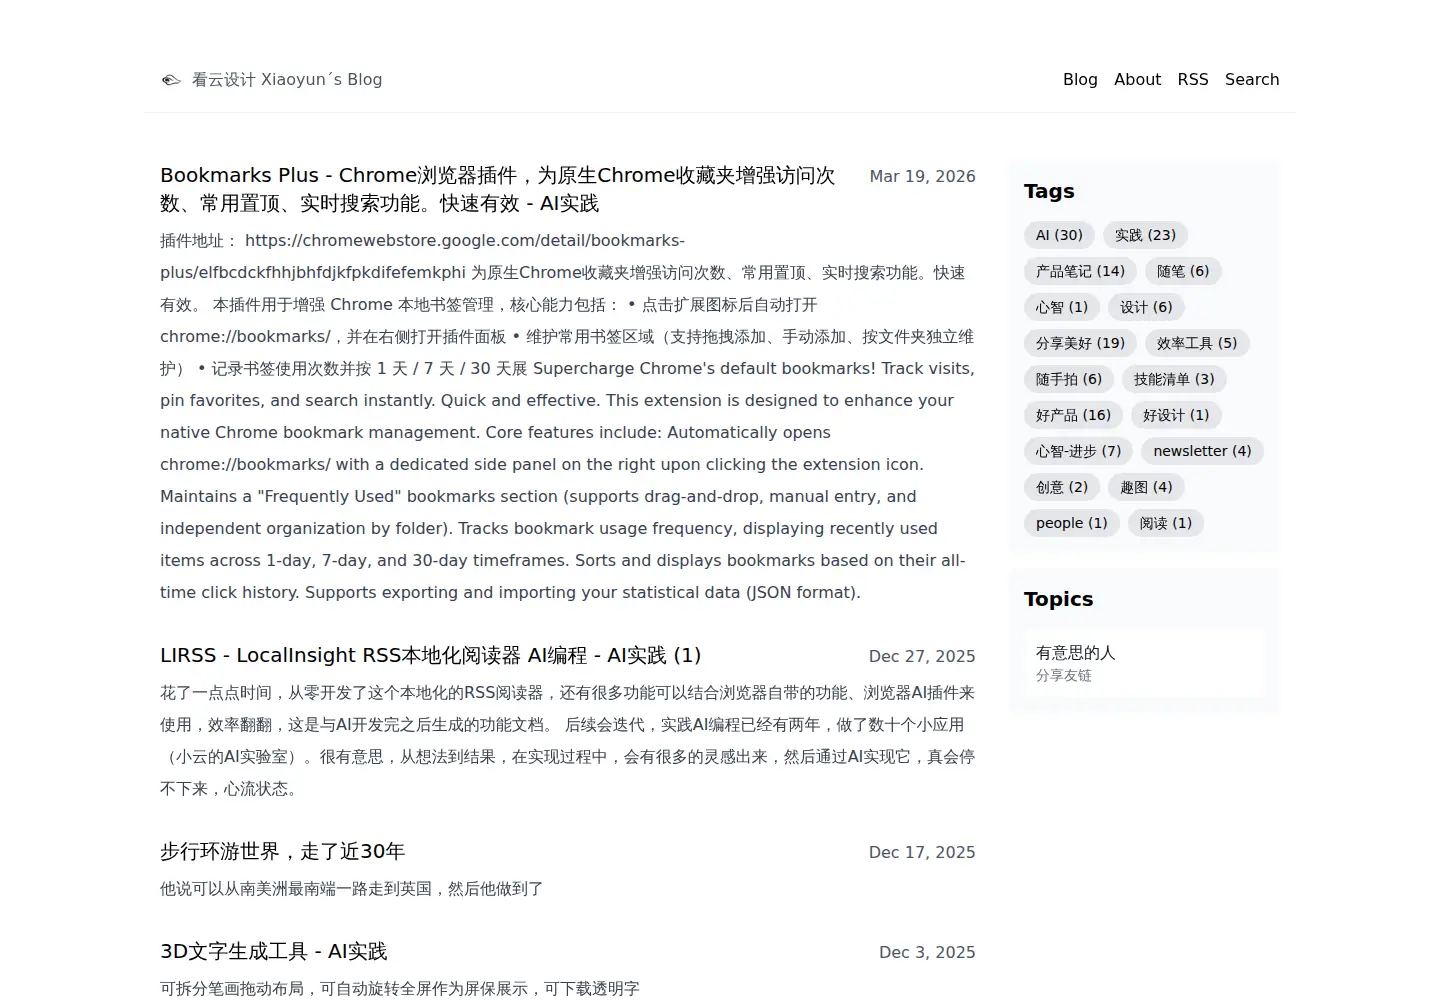Filter by the people (1) tag
The height and width of the screenshot is (1000, 1440).
coord(1072,523)
